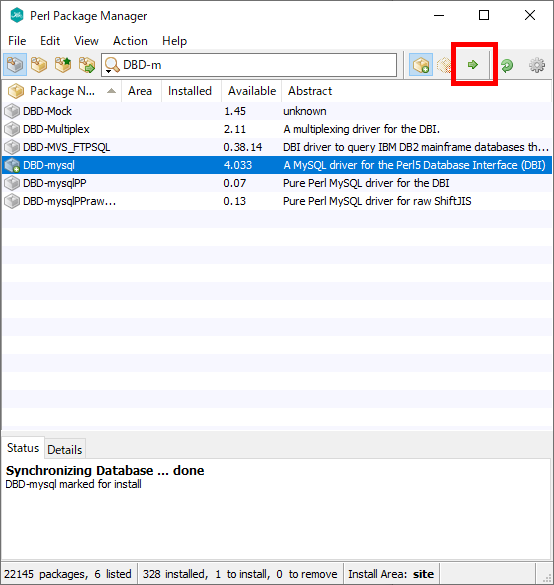Click version 4.033 in Available column
This screenshot has width=554, height=585.
point(238,165)
